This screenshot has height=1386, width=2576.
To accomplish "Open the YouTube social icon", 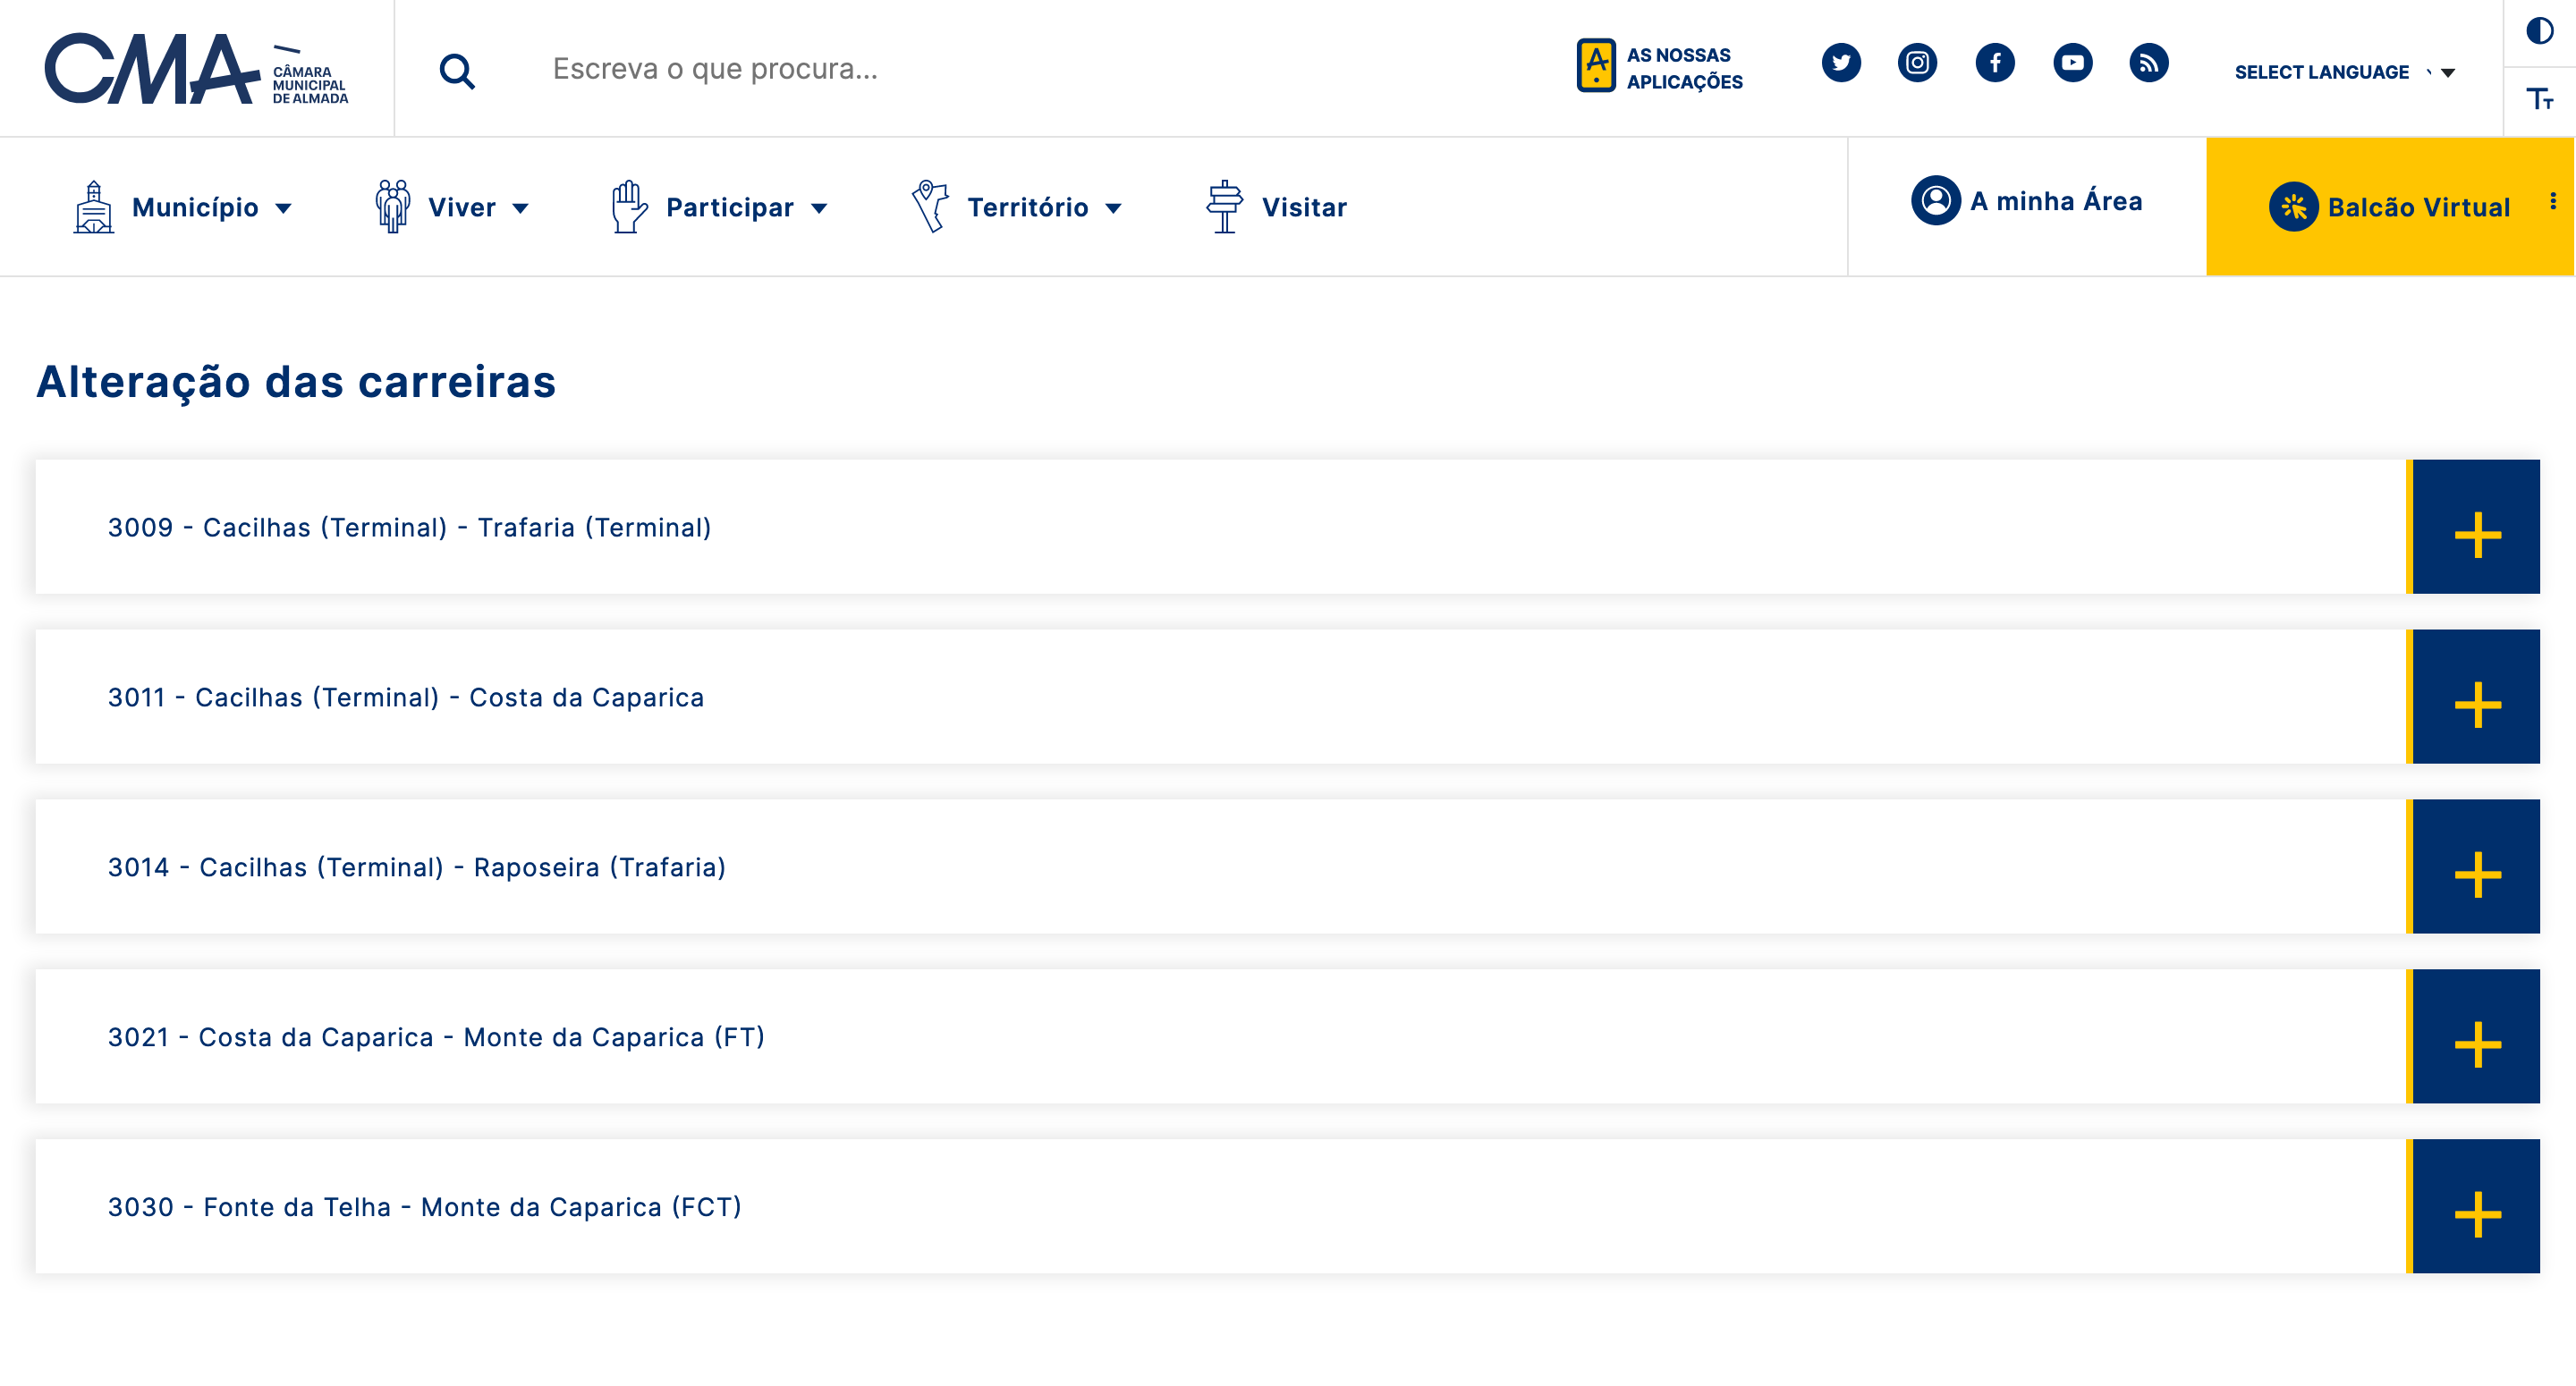I will tap(2072, 63).
